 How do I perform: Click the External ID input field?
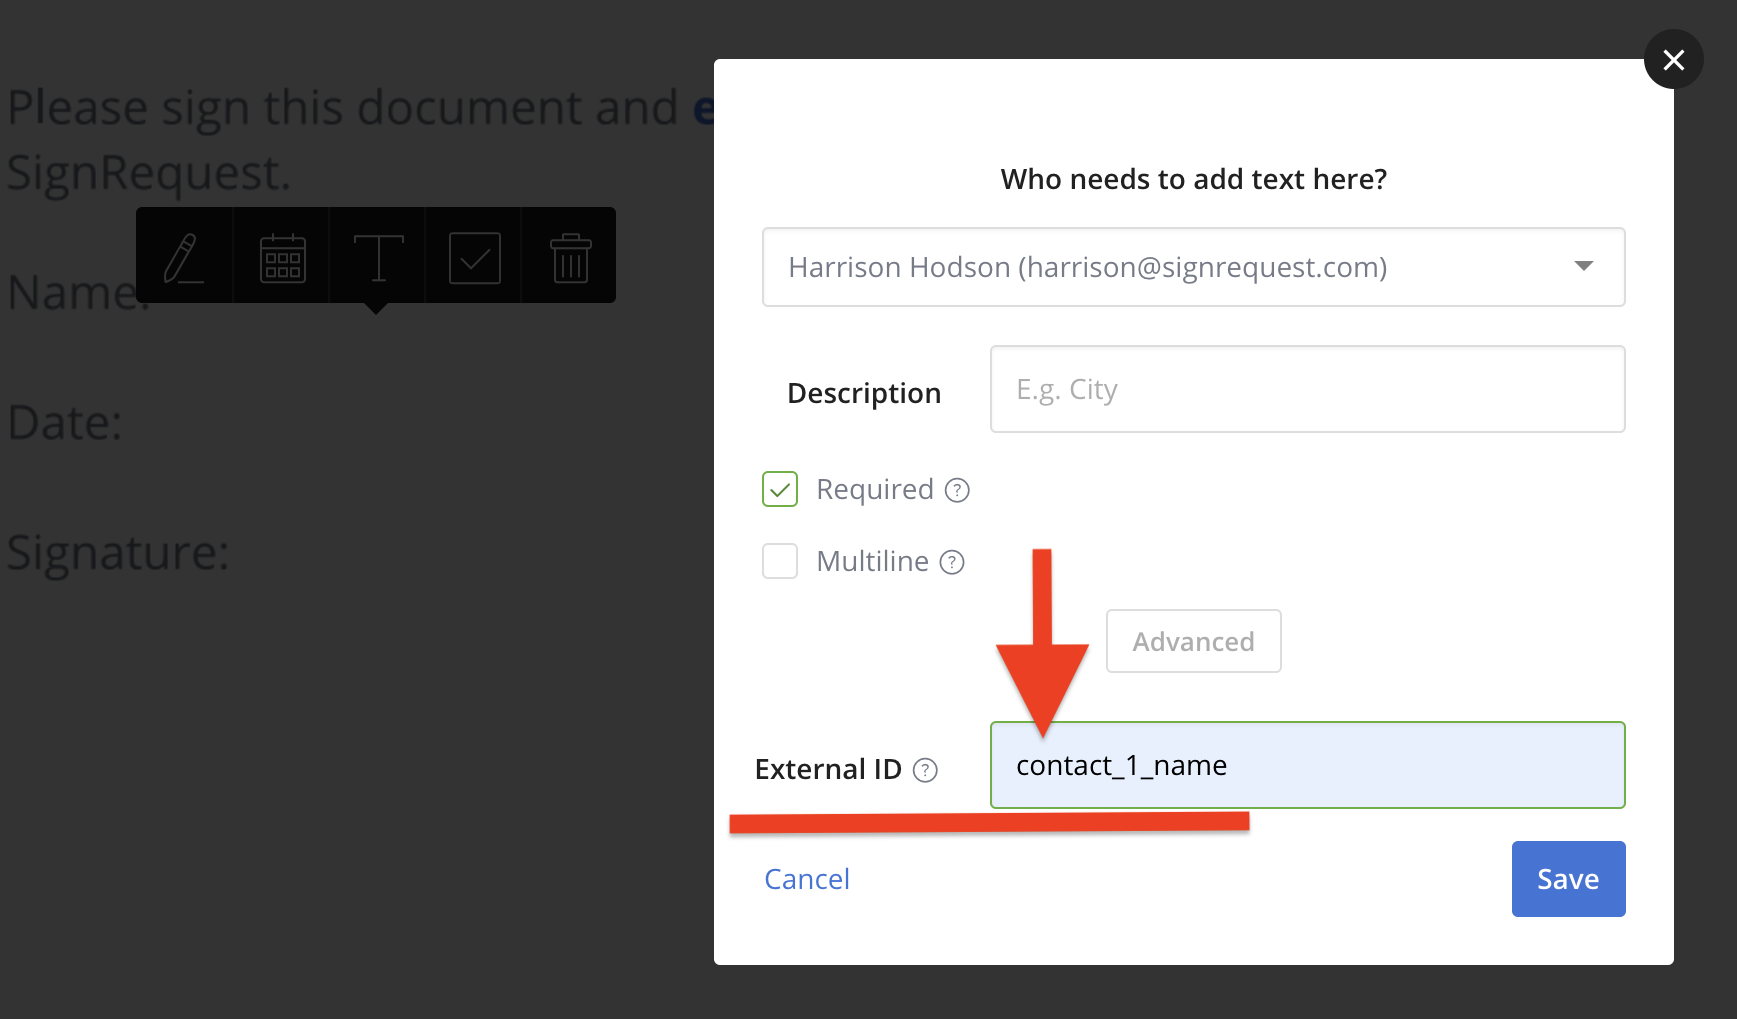[1307, 765]
